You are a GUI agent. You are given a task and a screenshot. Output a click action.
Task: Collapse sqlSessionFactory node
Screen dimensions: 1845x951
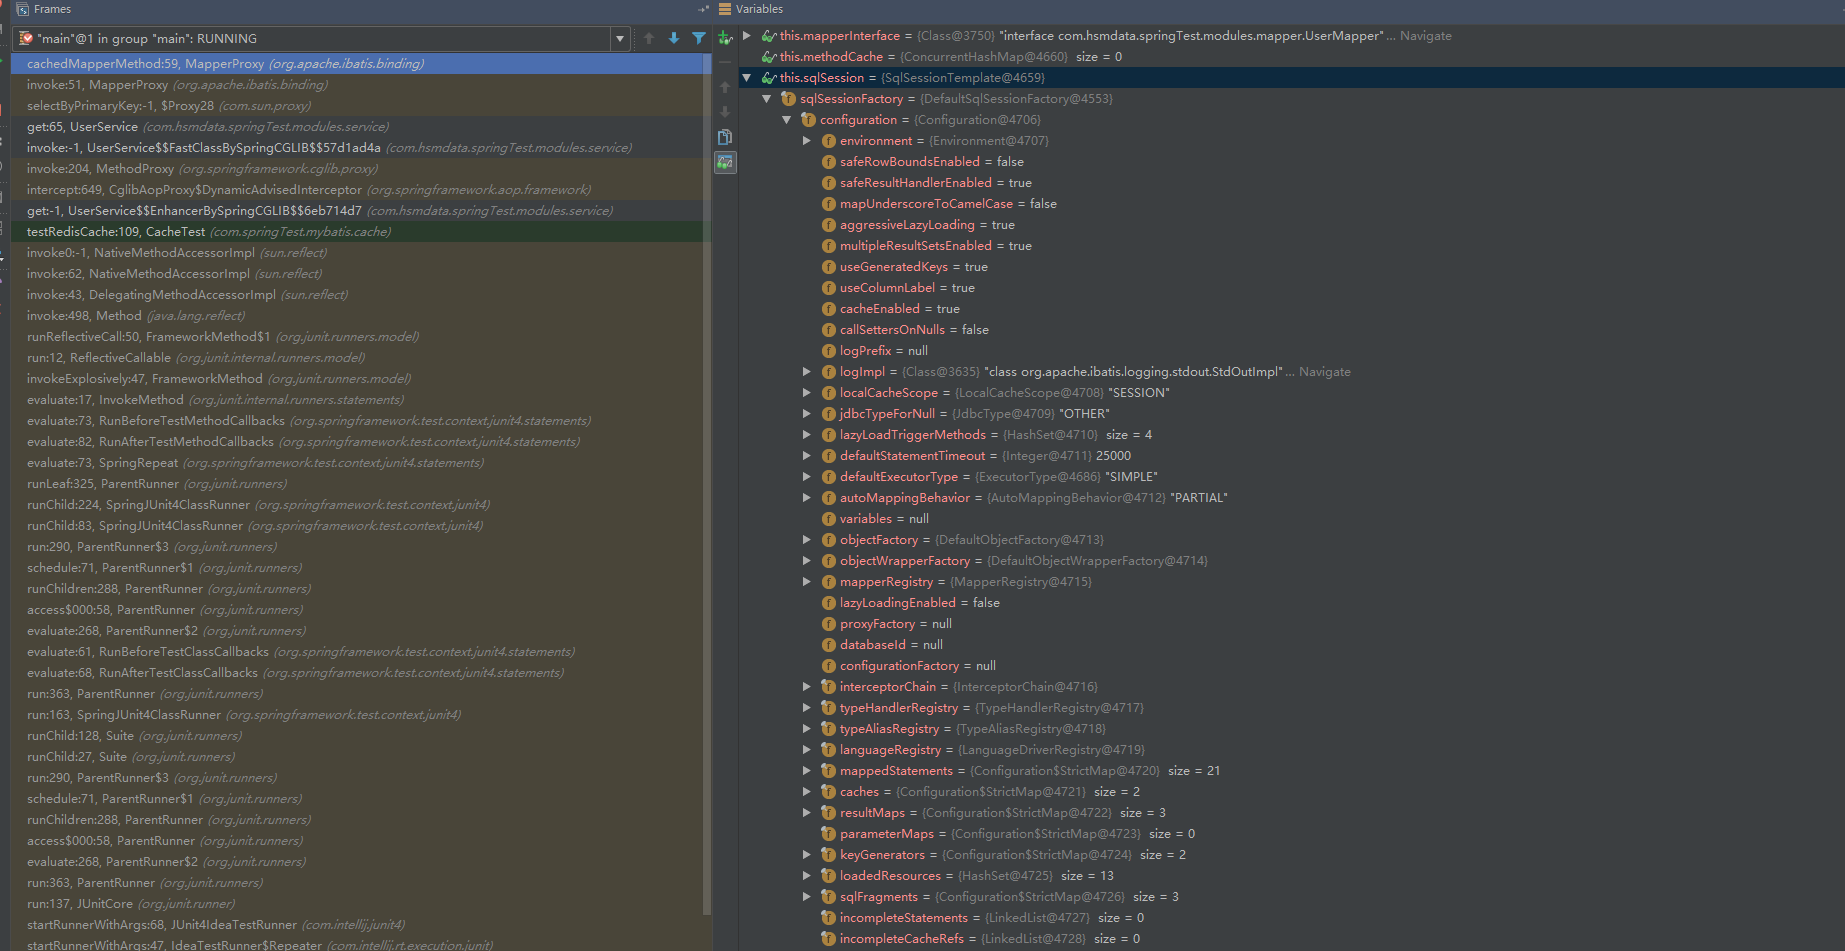click(767, 99)
